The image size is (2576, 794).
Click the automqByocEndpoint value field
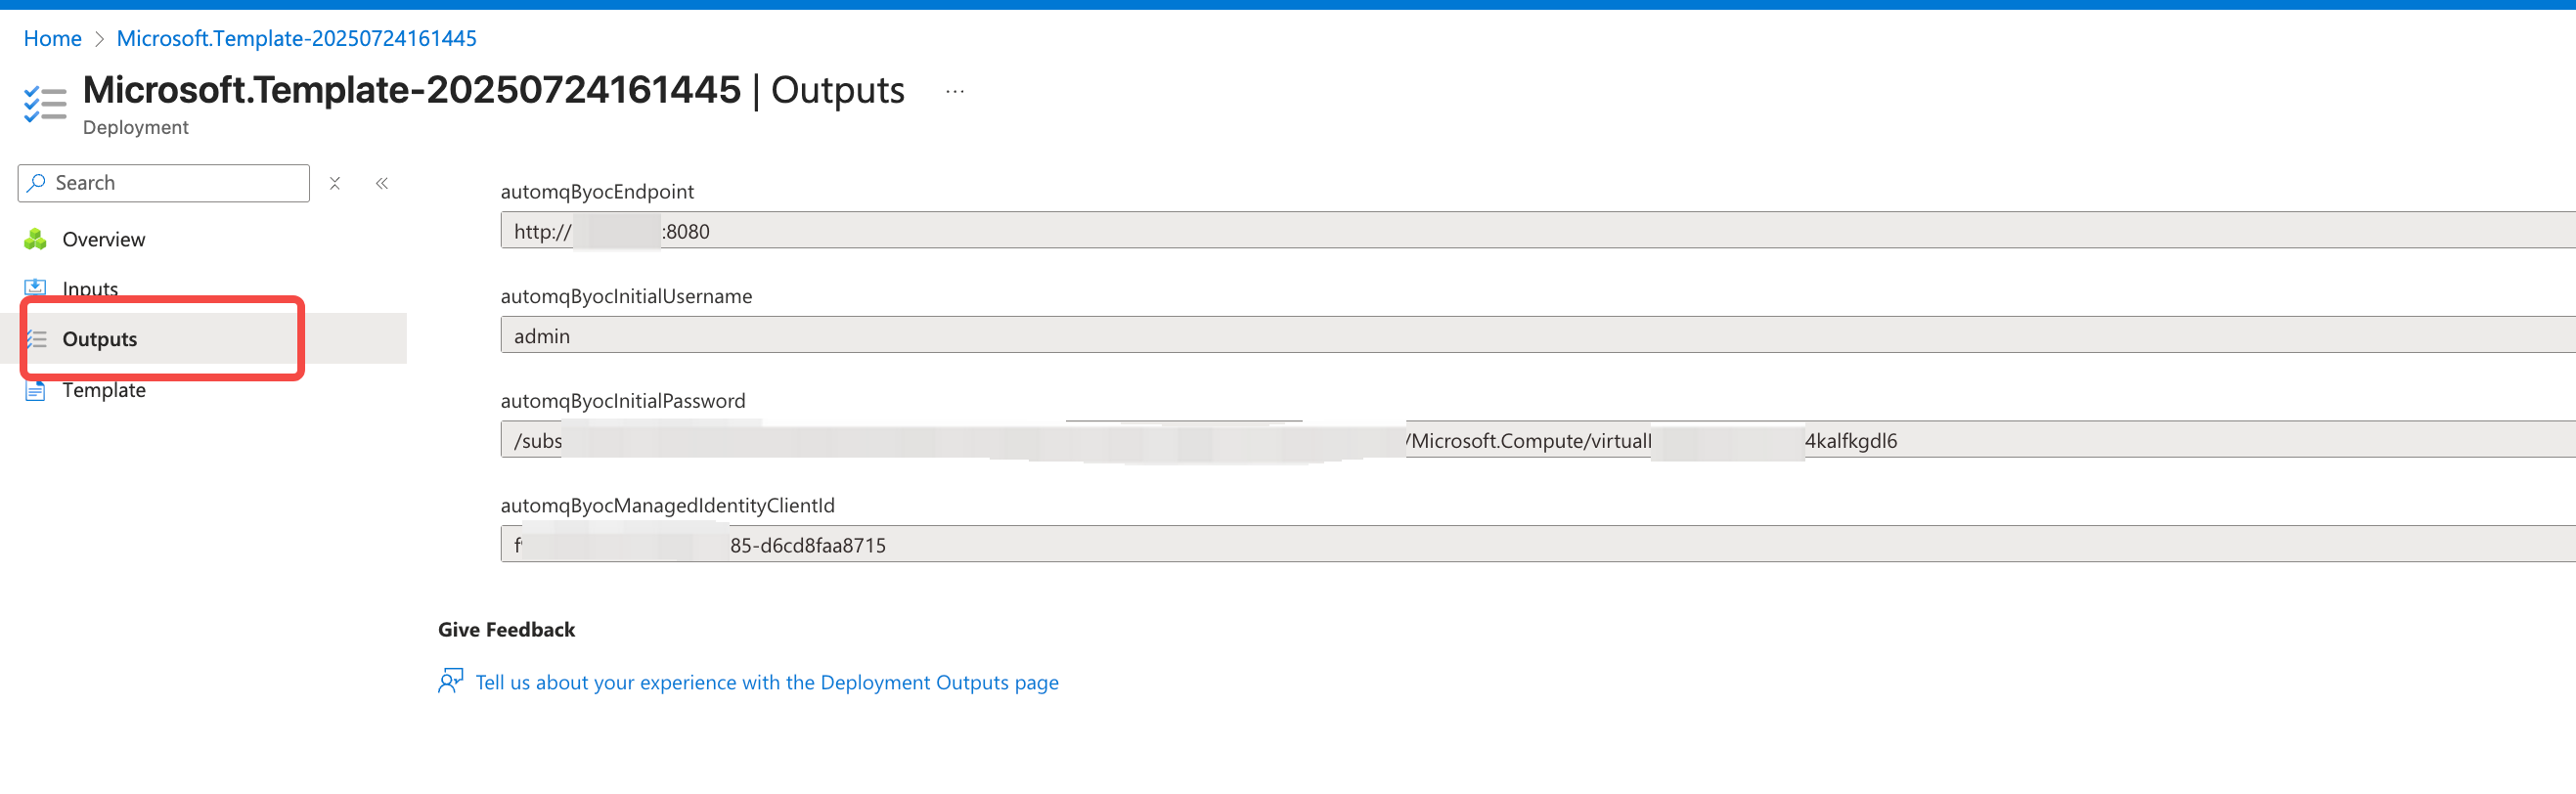[1538, 230]
